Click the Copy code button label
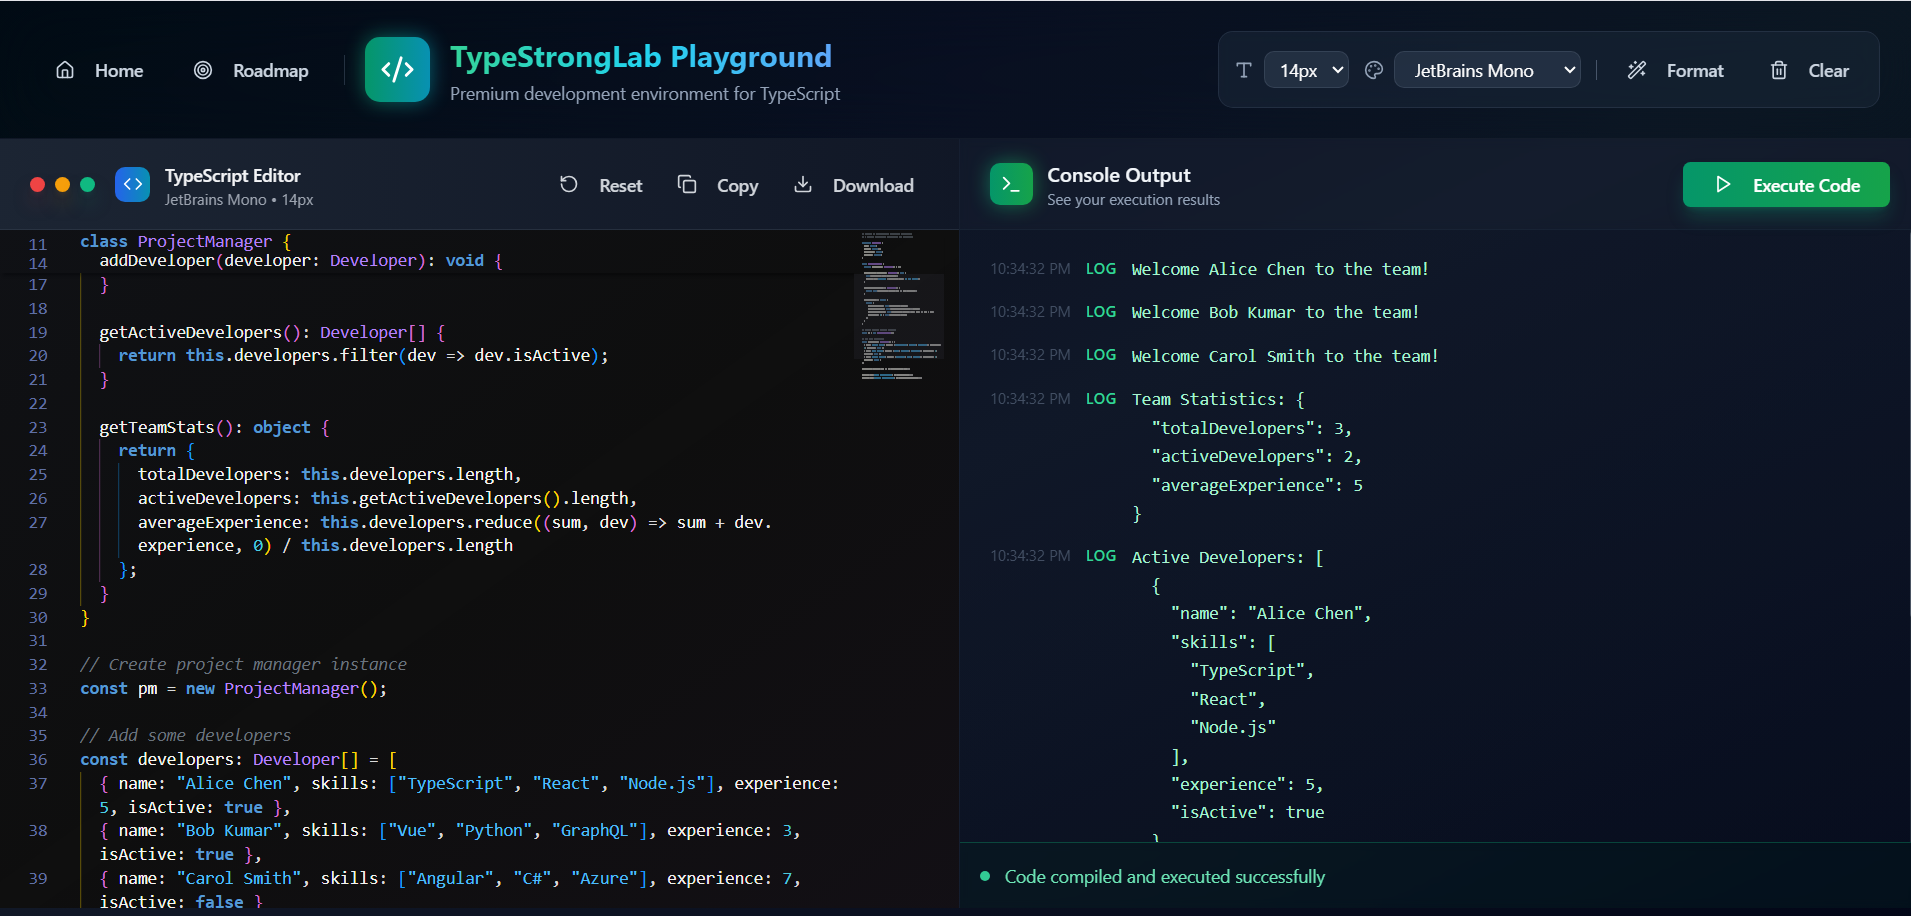Image resolution: width=1911 pixels, height=916 pixels. (737, 186)
